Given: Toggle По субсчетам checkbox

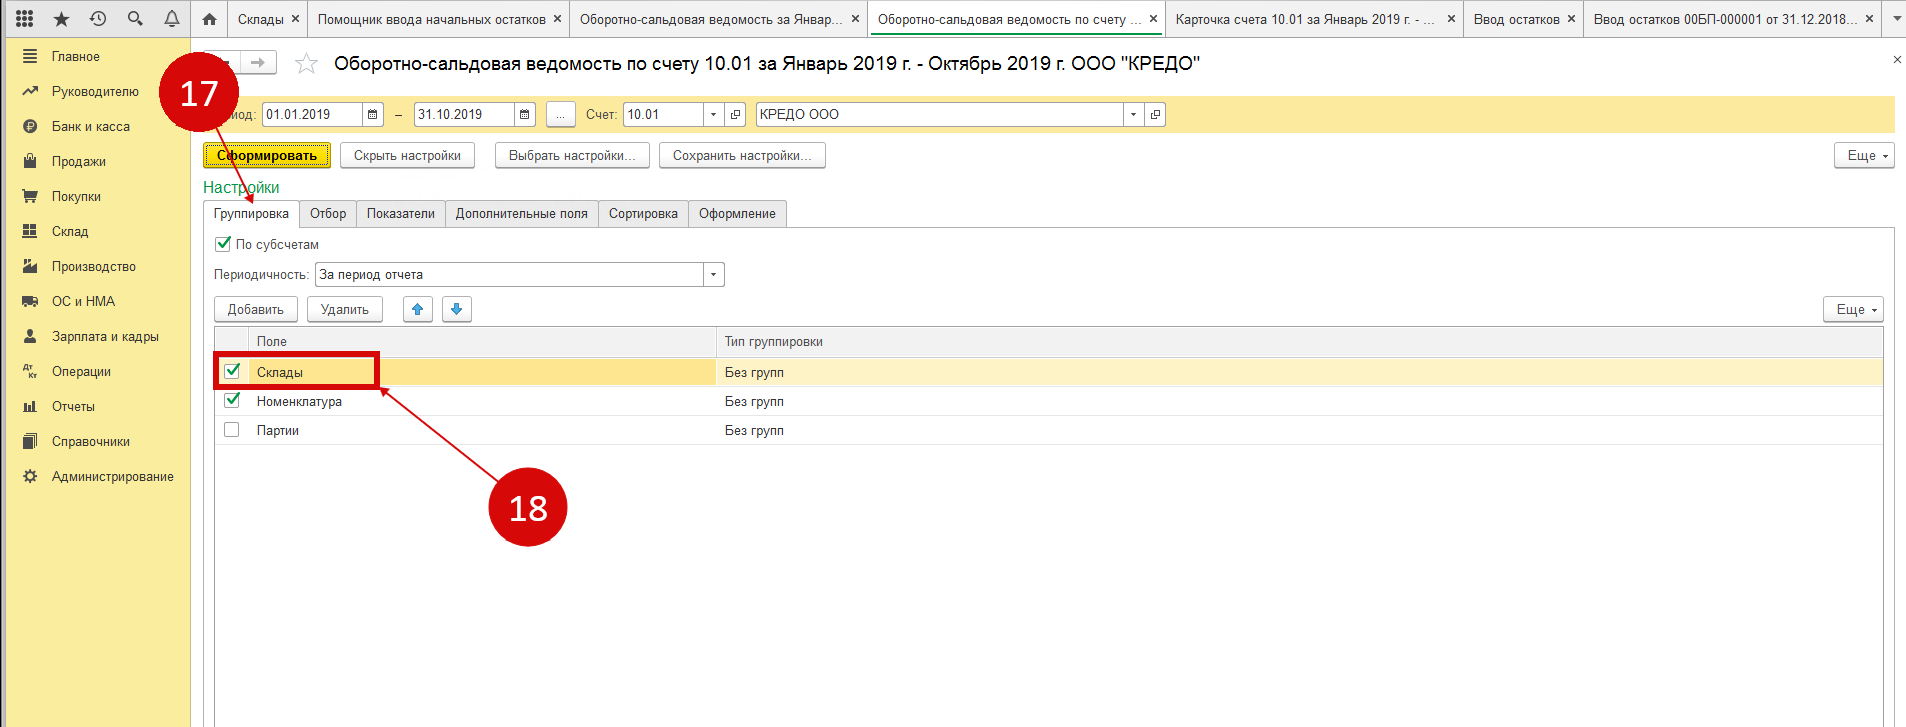Looking at the screenshot, I should [x=223, y=244].
